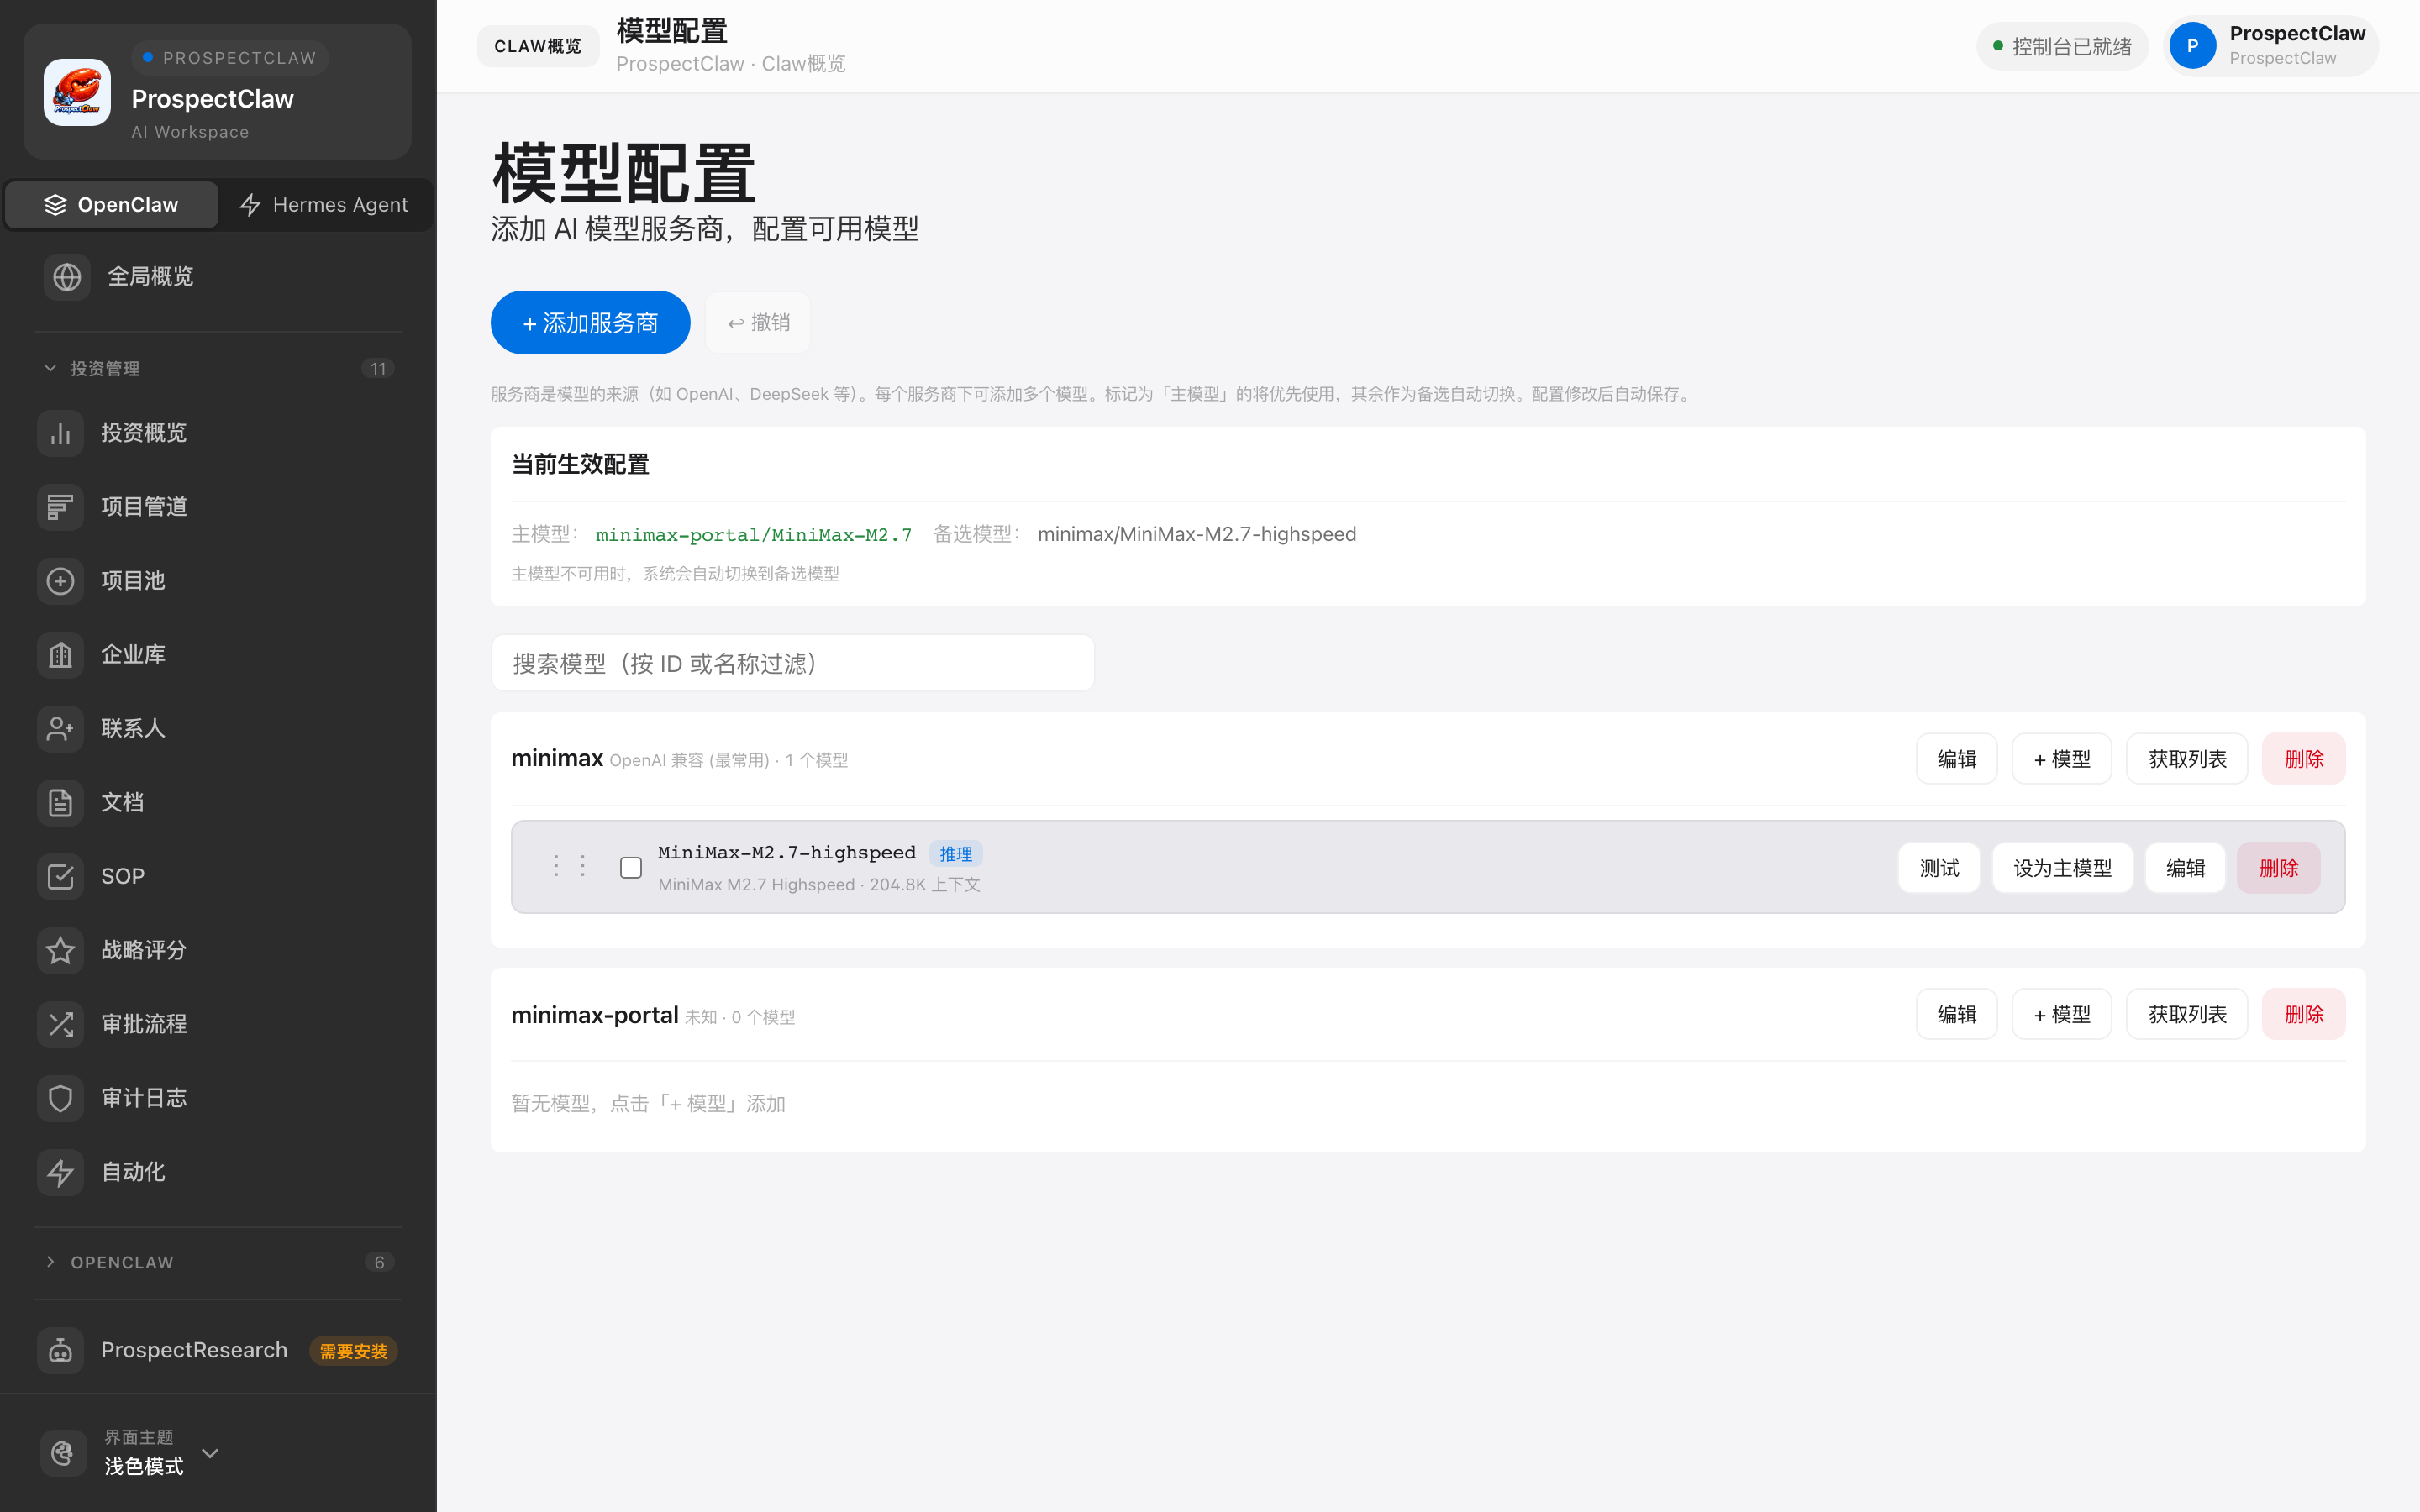Screen dimensions: 2420x1512
Task: Open the 文档 document icon
Action: (60, 802)
